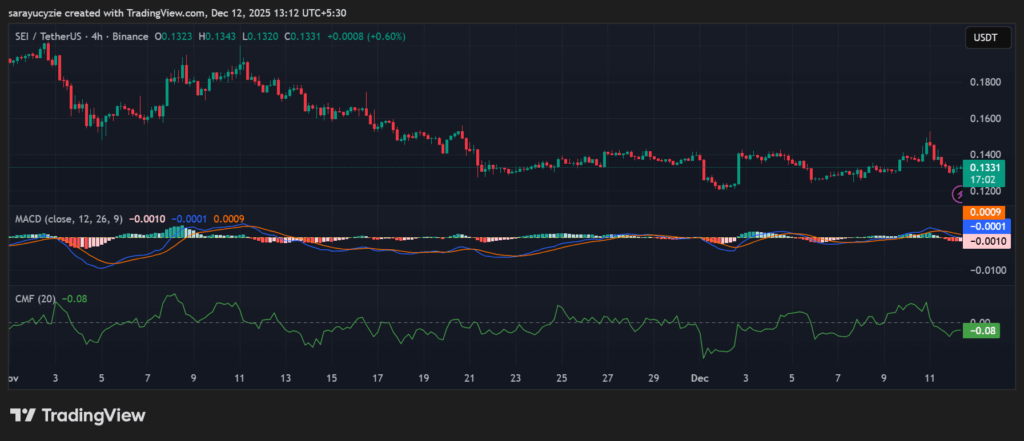
Task: Click date 11 left of 13 on axis
Action: [x=240, y=379]
